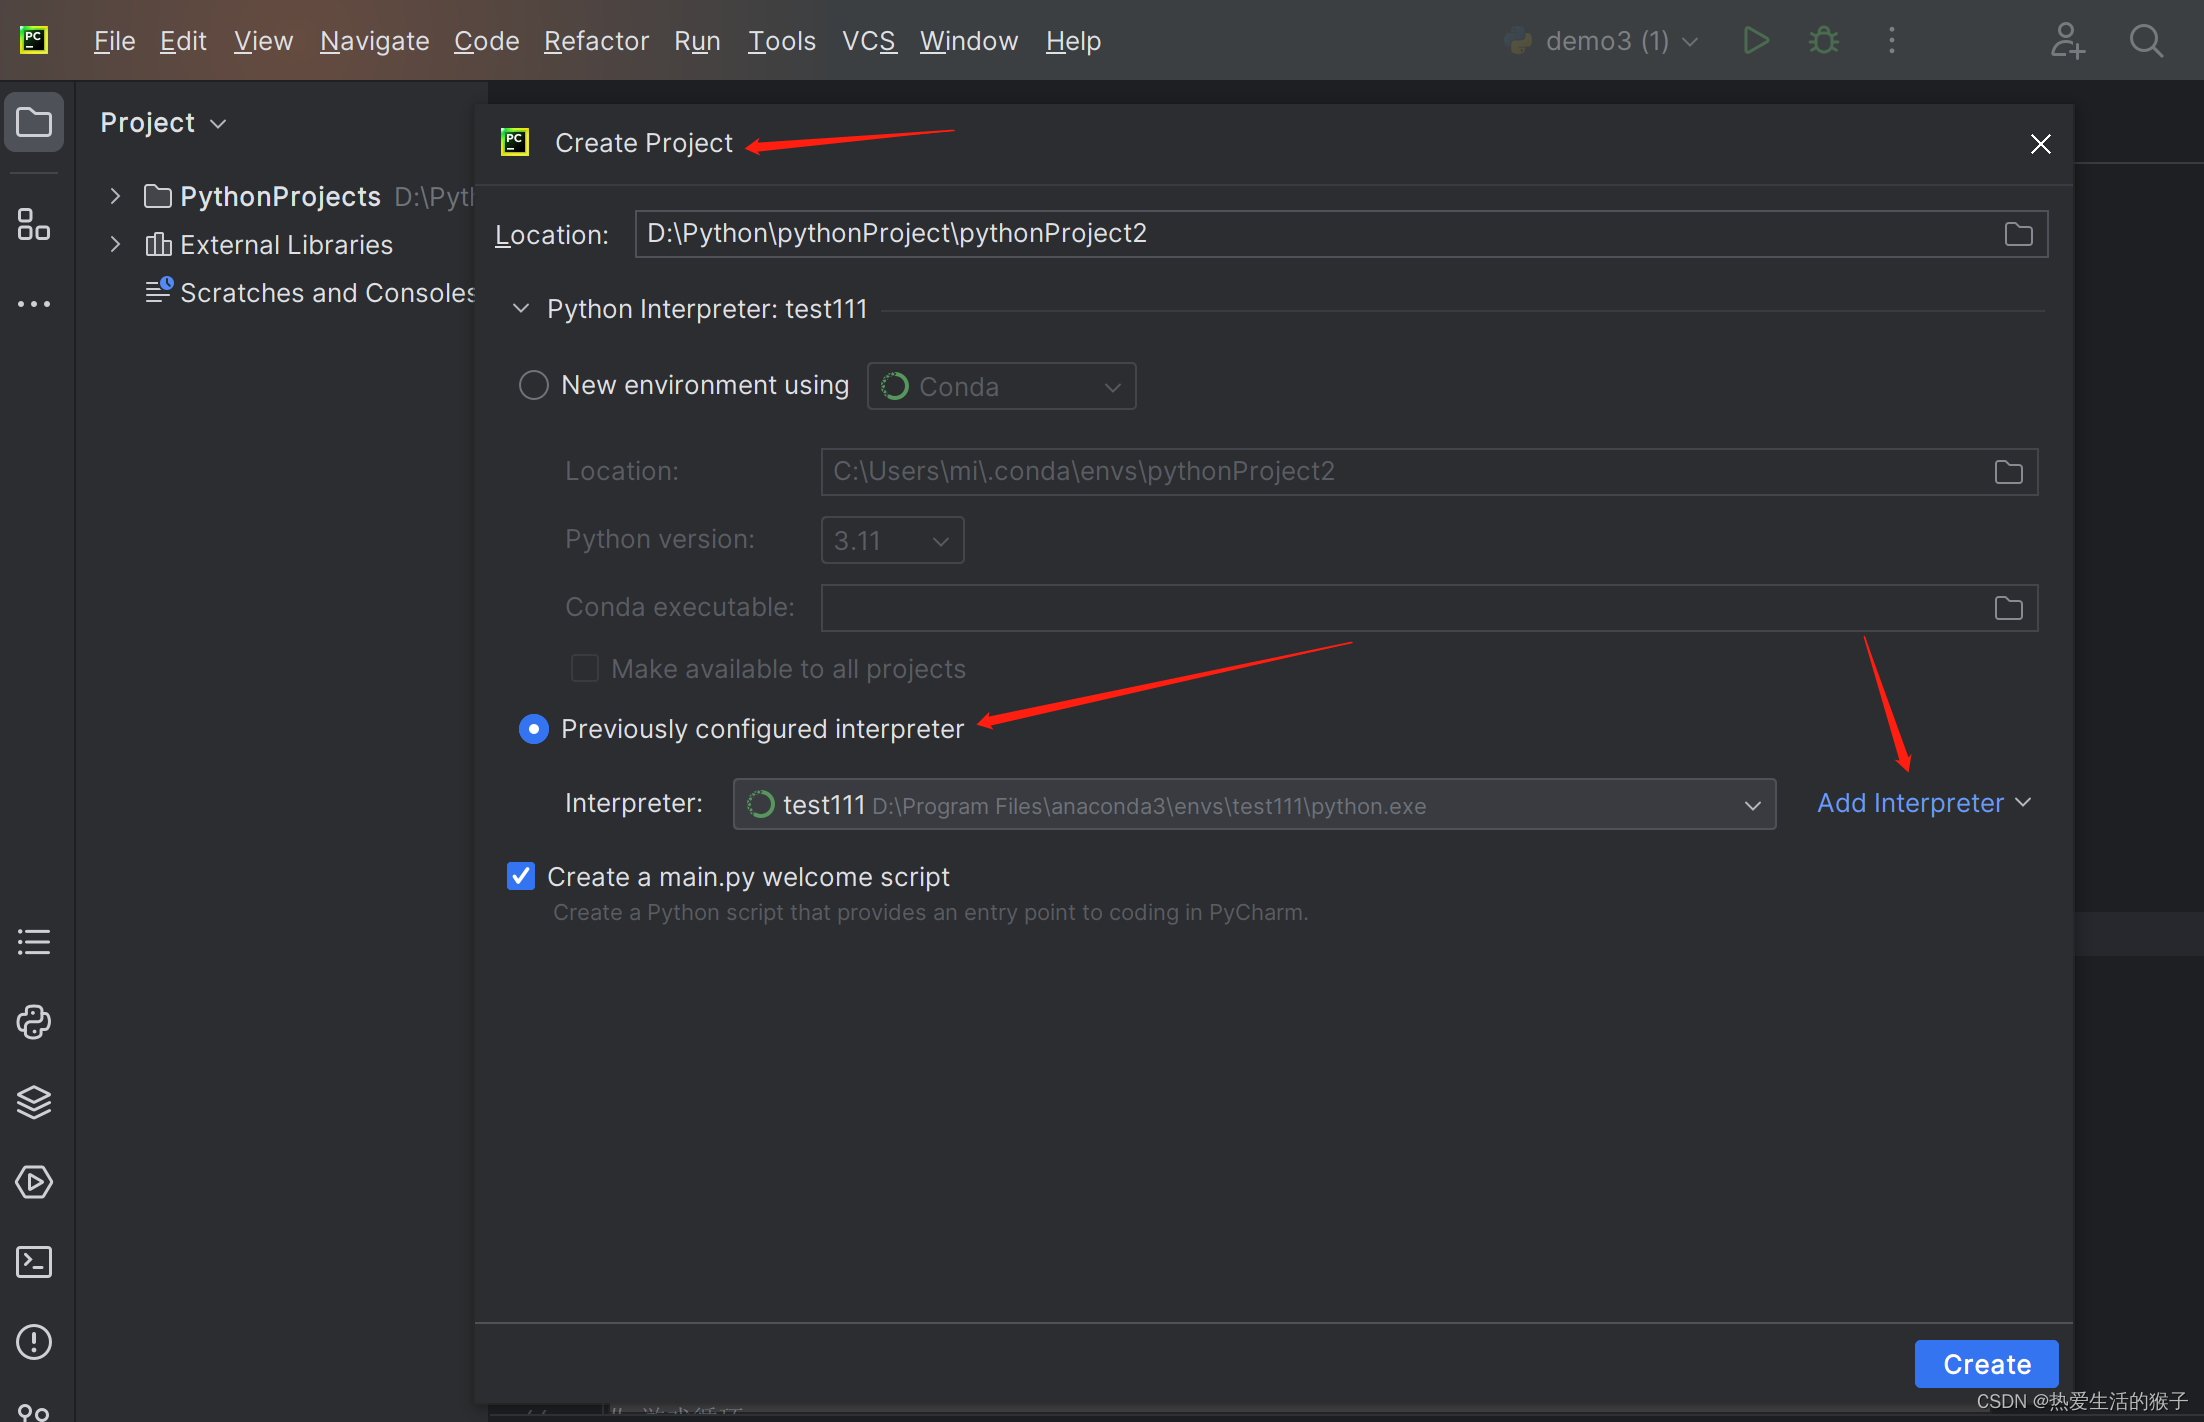Open the Project view dropdown
2204x1422 pixels.
(x=164, y=123)
